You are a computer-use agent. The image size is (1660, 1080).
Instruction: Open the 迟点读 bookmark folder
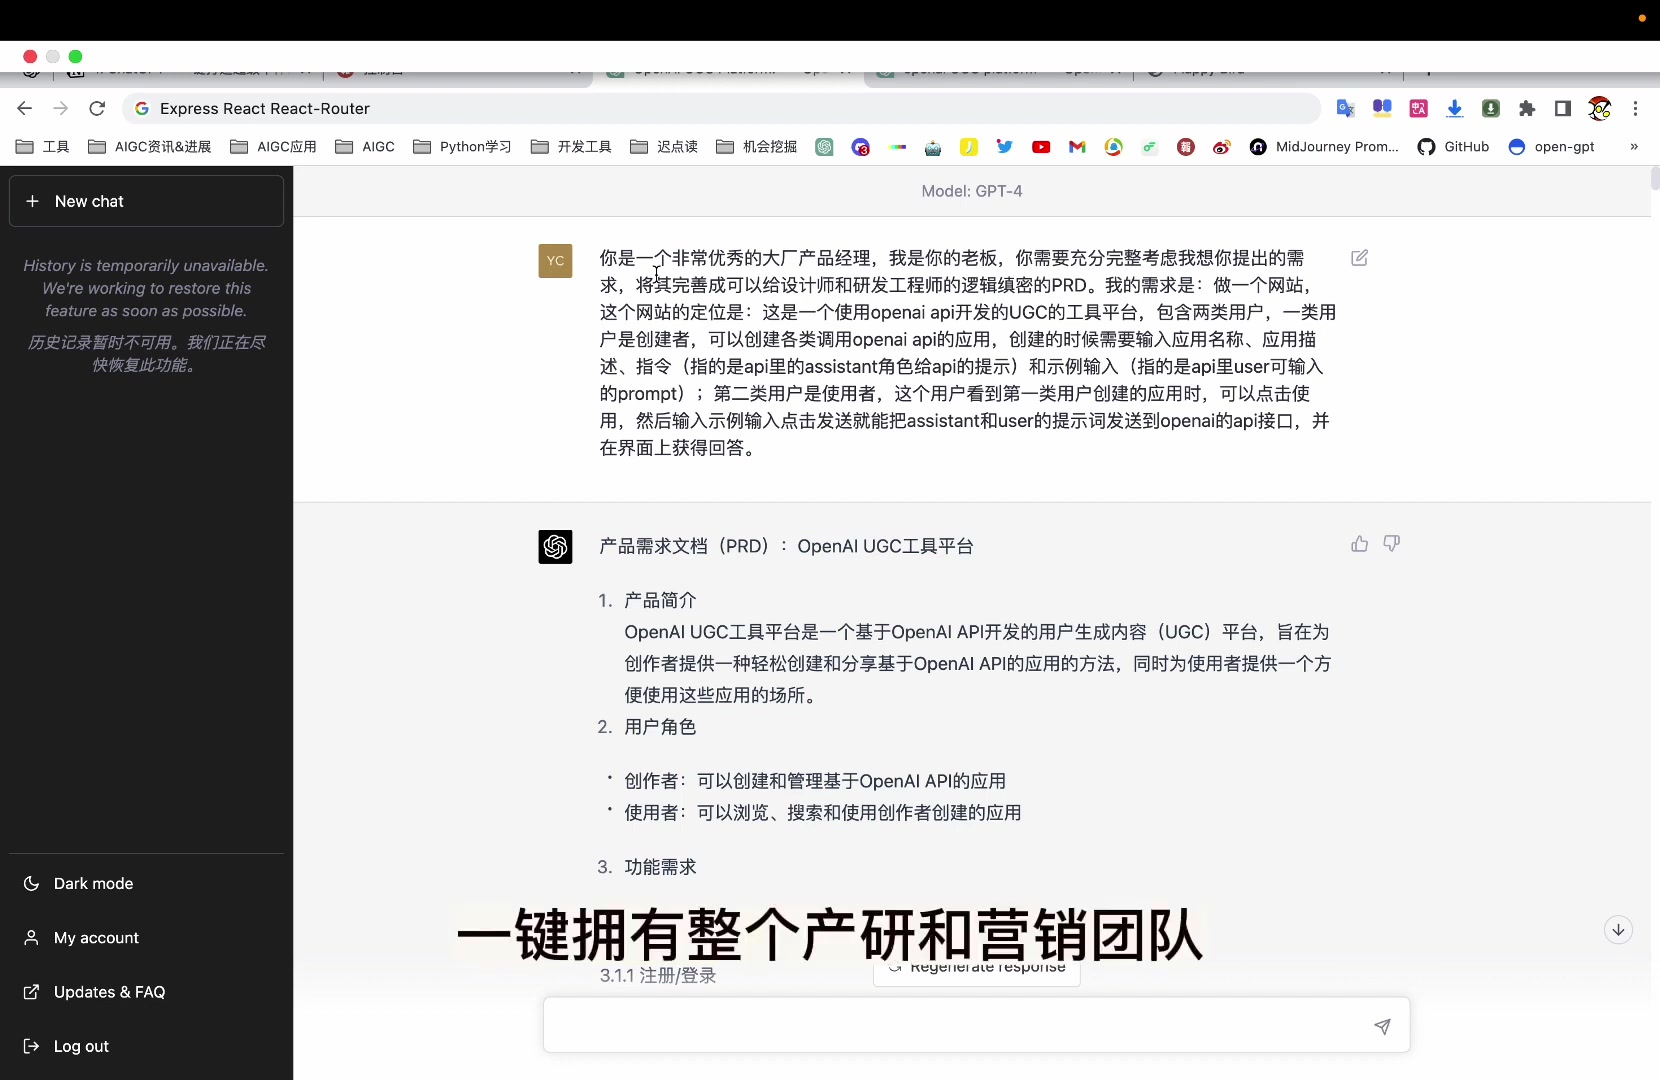(664, 147)
